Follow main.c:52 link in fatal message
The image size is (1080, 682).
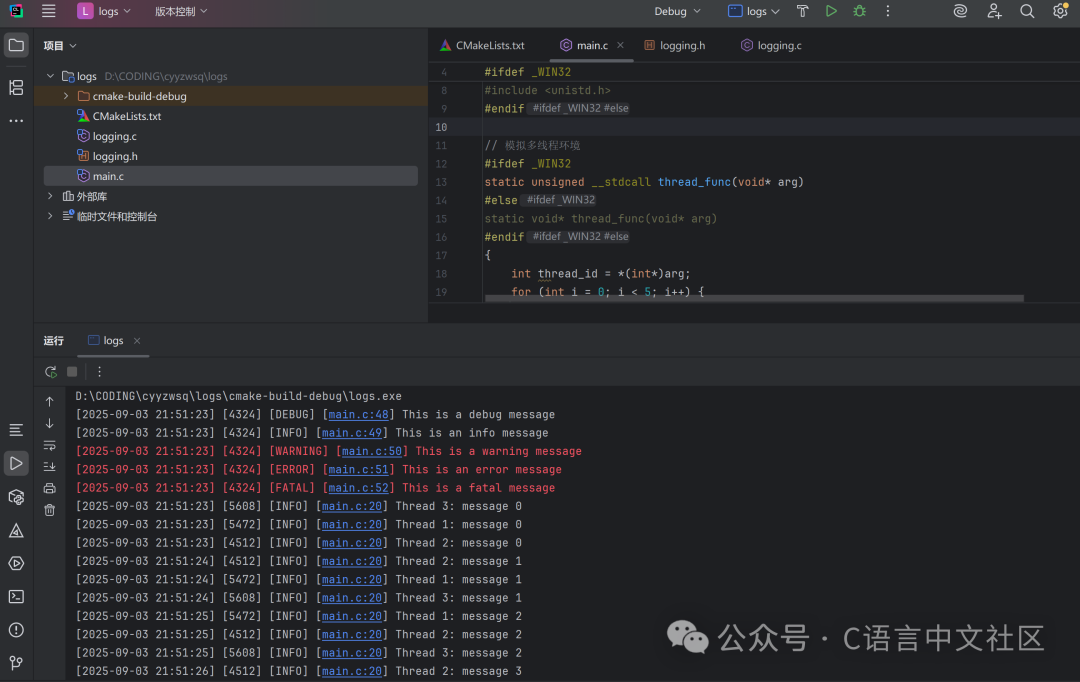[359, 488]
